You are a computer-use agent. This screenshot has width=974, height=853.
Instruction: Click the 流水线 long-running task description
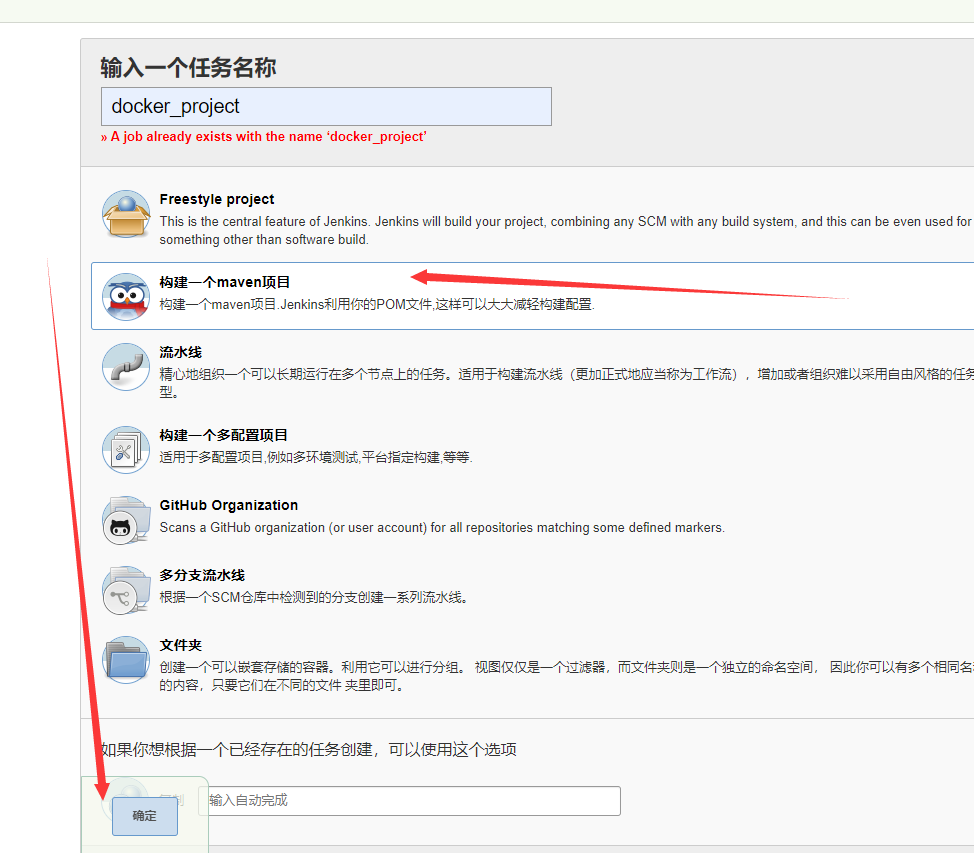pyautogui.click(x=567, y=383)
